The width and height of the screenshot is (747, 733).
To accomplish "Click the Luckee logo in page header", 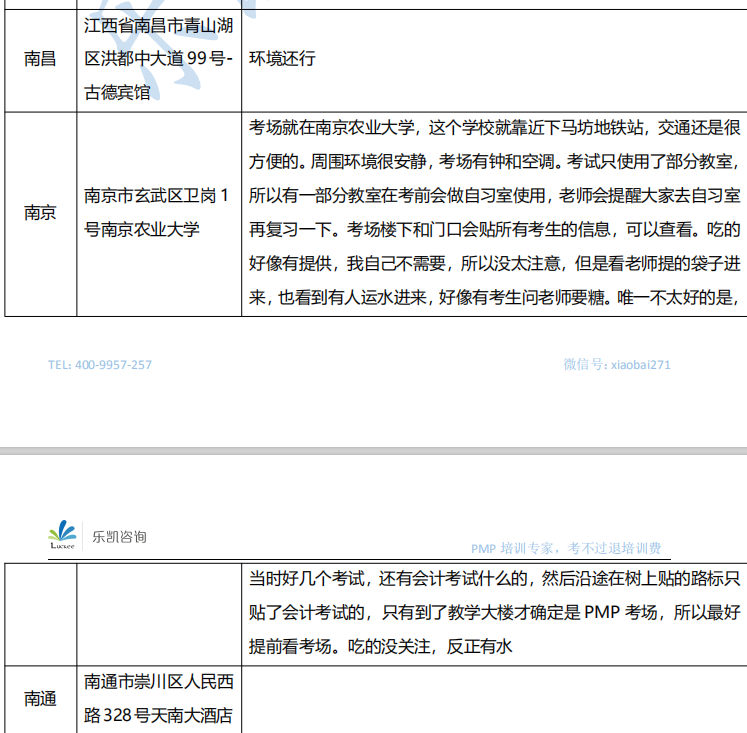I will (x=62, y=535).
